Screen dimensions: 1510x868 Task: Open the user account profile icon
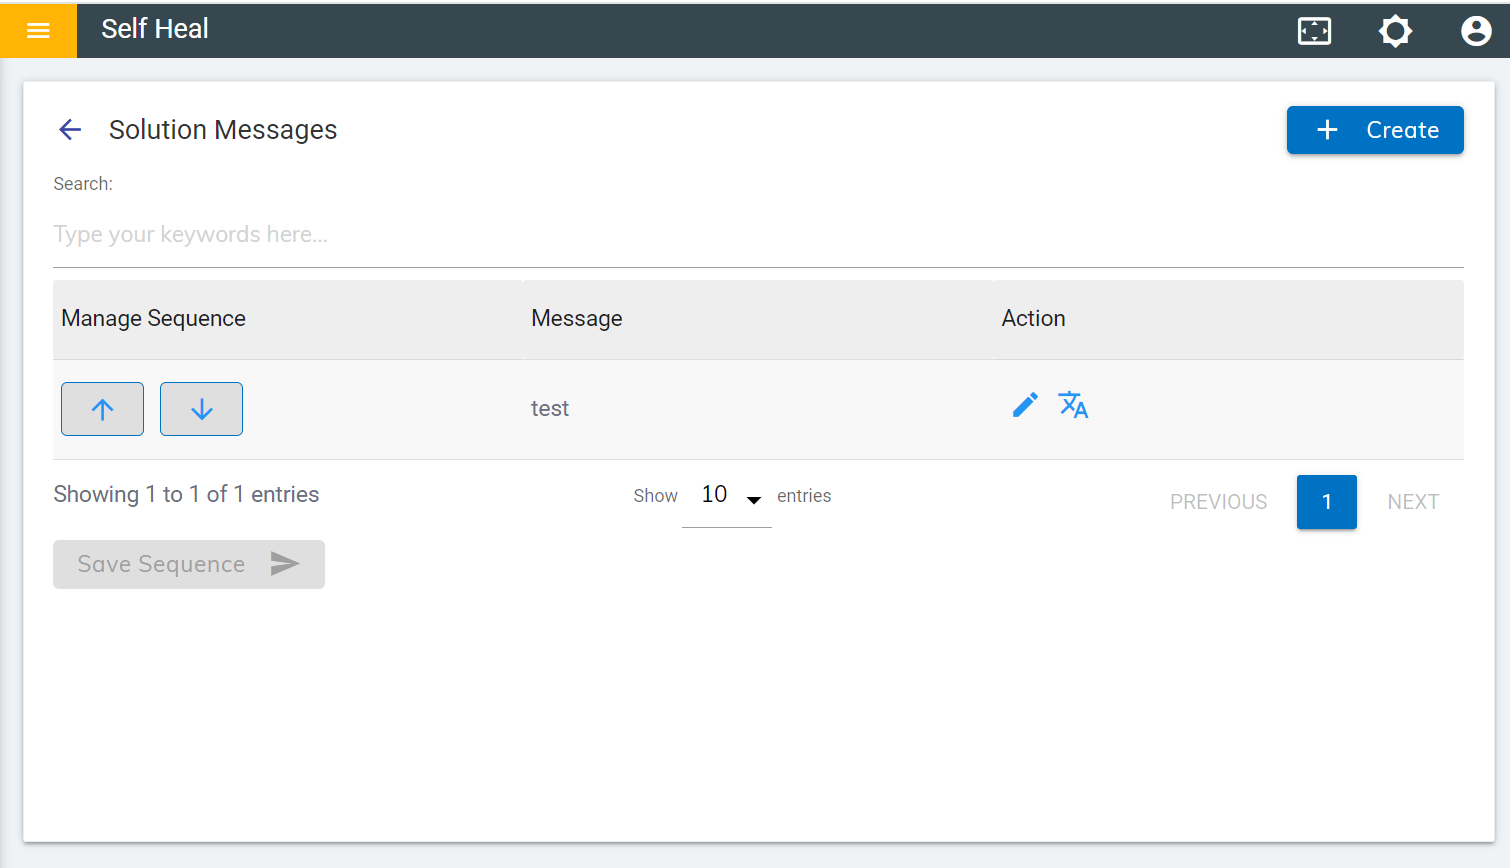pyautogui.click(x=1475, y=31)
